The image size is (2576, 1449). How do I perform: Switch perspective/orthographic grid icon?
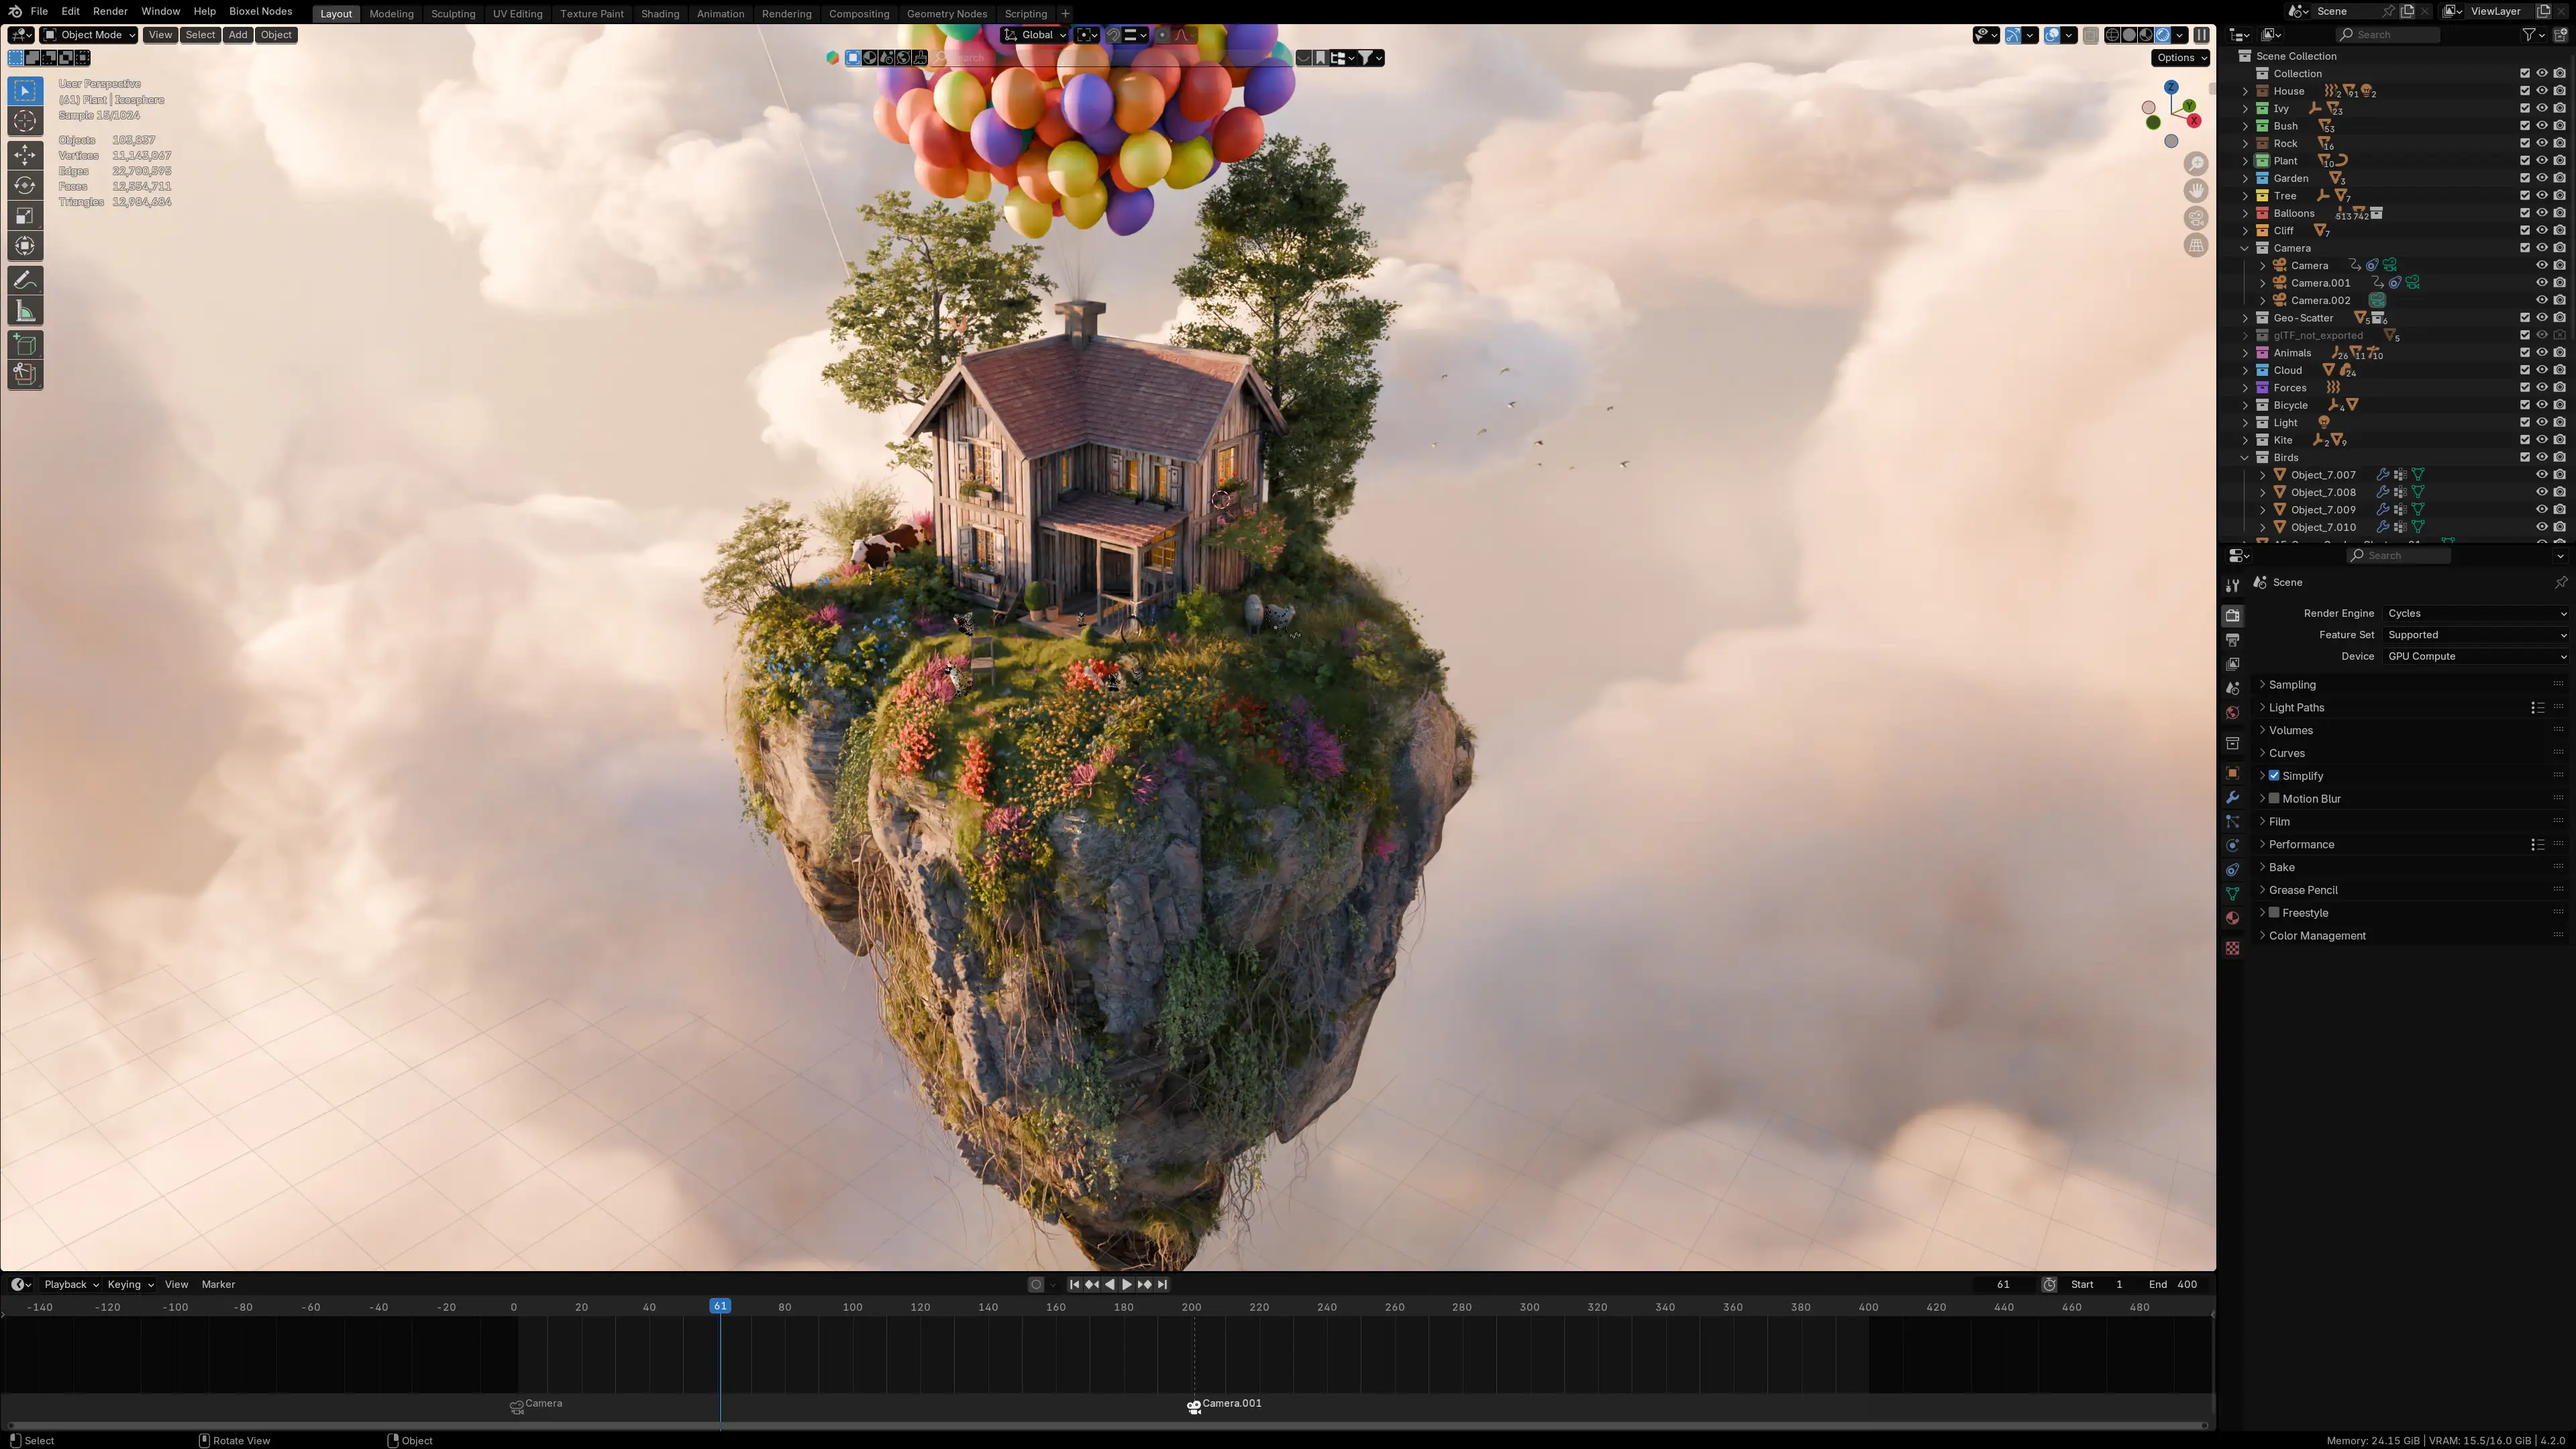2196,245
